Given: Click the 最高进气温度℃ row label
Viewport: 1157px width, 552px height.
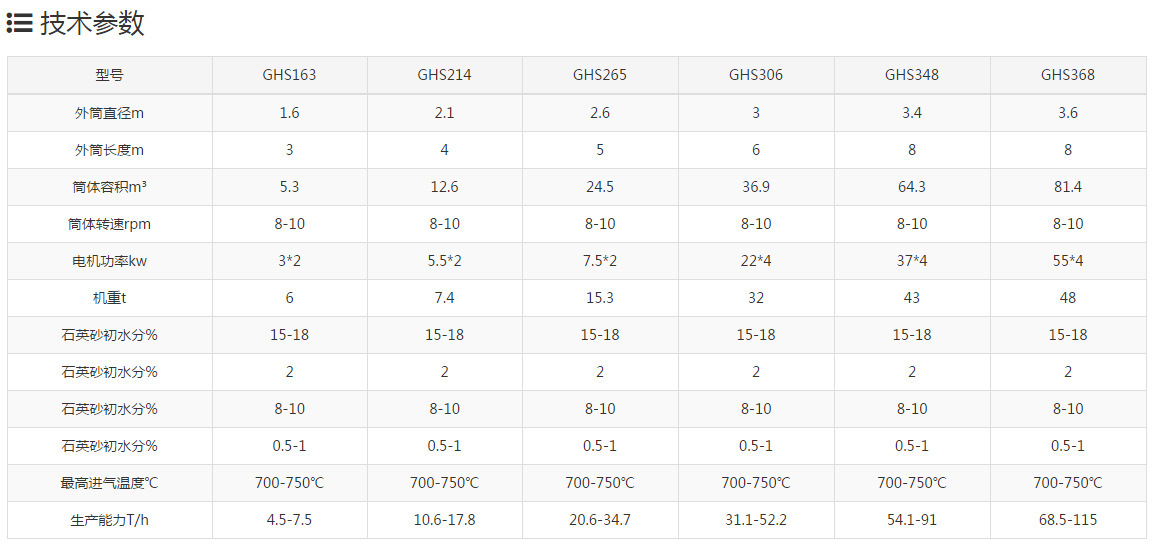Looking at the screenshot, I should click(x=109, y=483).
